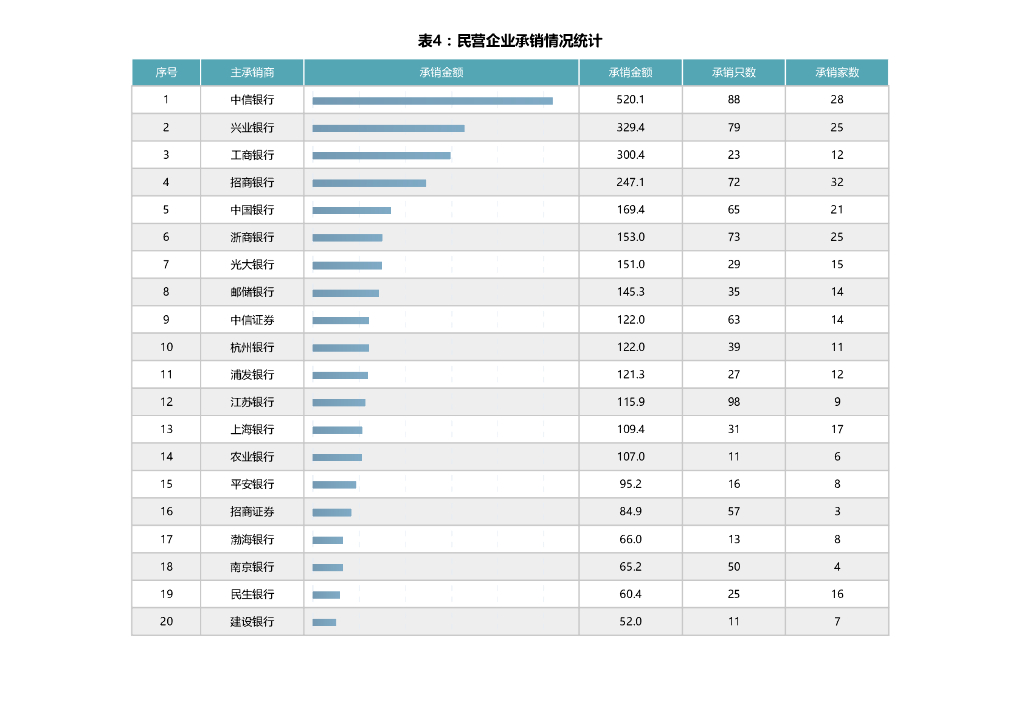Click the amount value 107.0
The image size is (1024, 724).
tap(630, 457)
